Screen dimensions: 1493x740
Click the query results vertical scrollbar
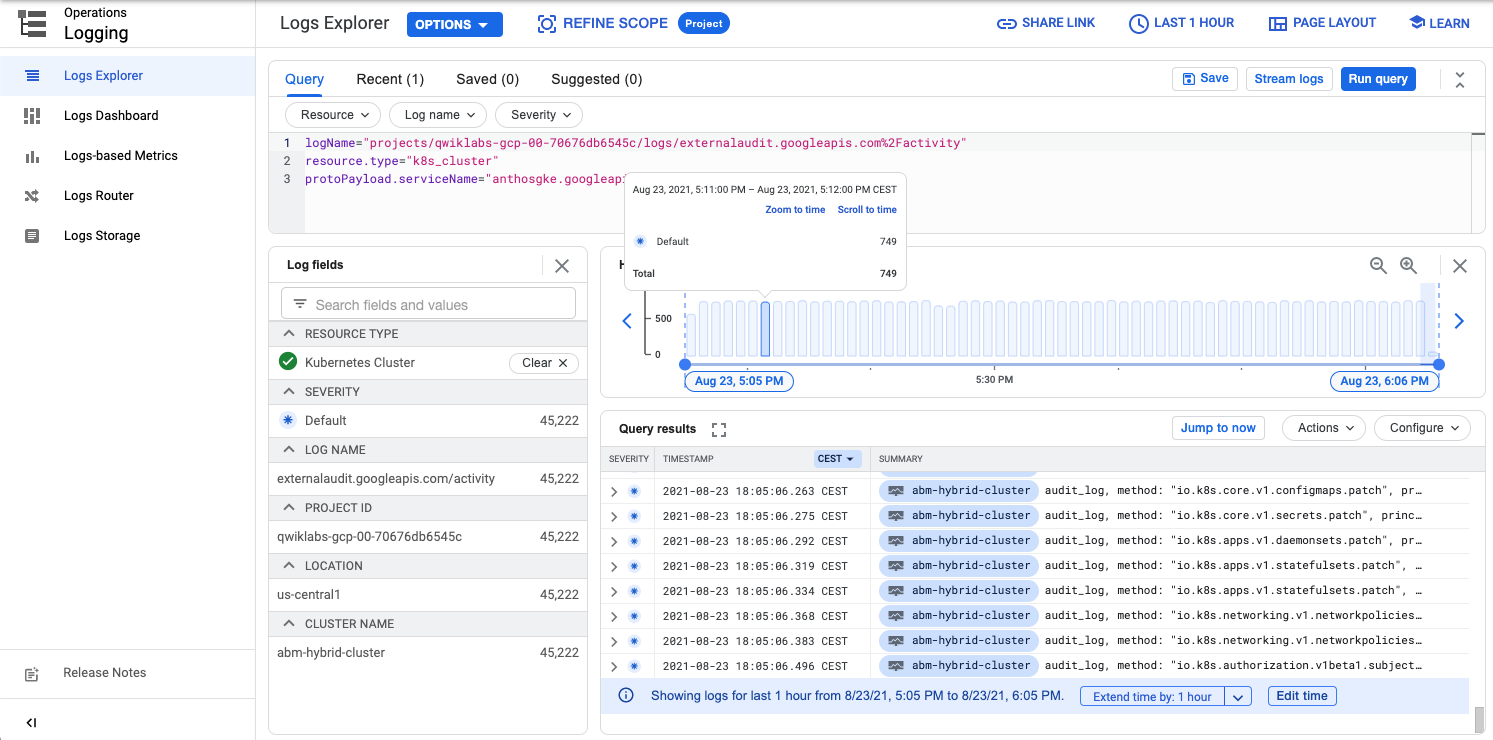coord(1479,719)
